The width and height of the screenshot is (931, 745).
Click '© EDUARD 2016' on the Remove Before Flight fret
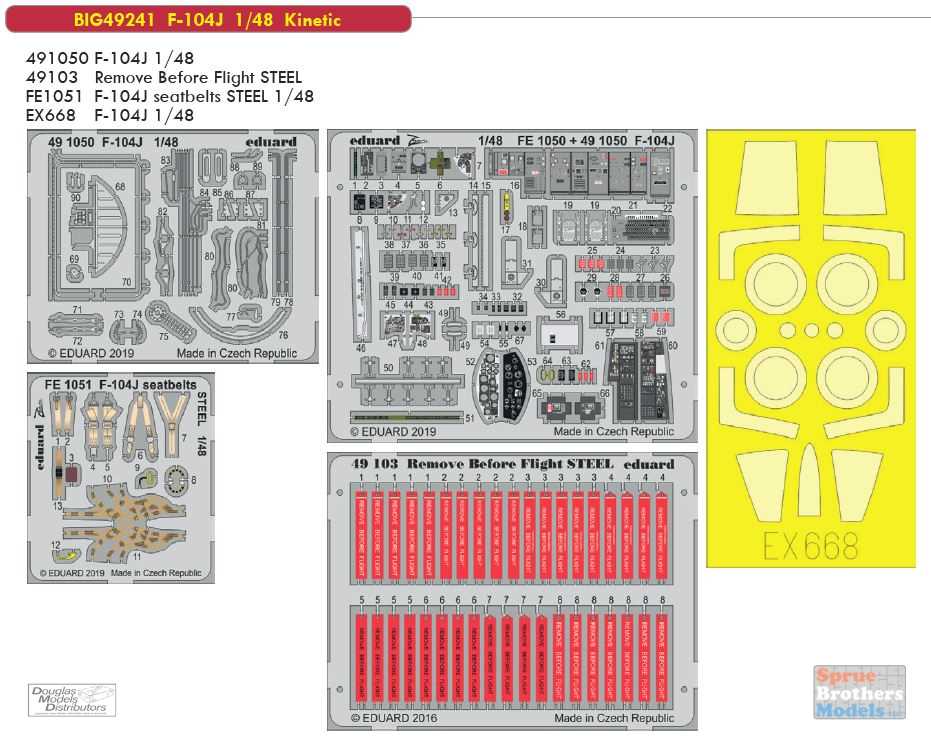point(394,718)
